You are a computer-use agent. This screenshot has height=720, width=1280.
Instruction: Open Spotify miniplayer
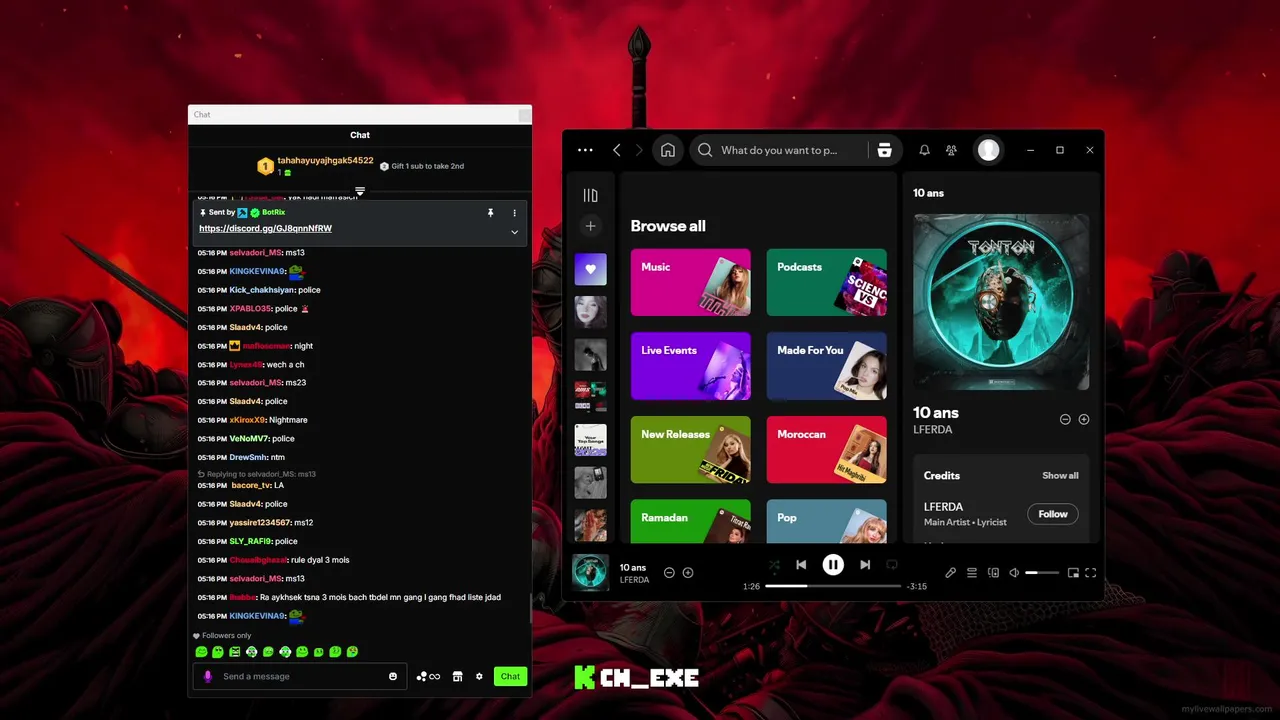pos(1073,573)
